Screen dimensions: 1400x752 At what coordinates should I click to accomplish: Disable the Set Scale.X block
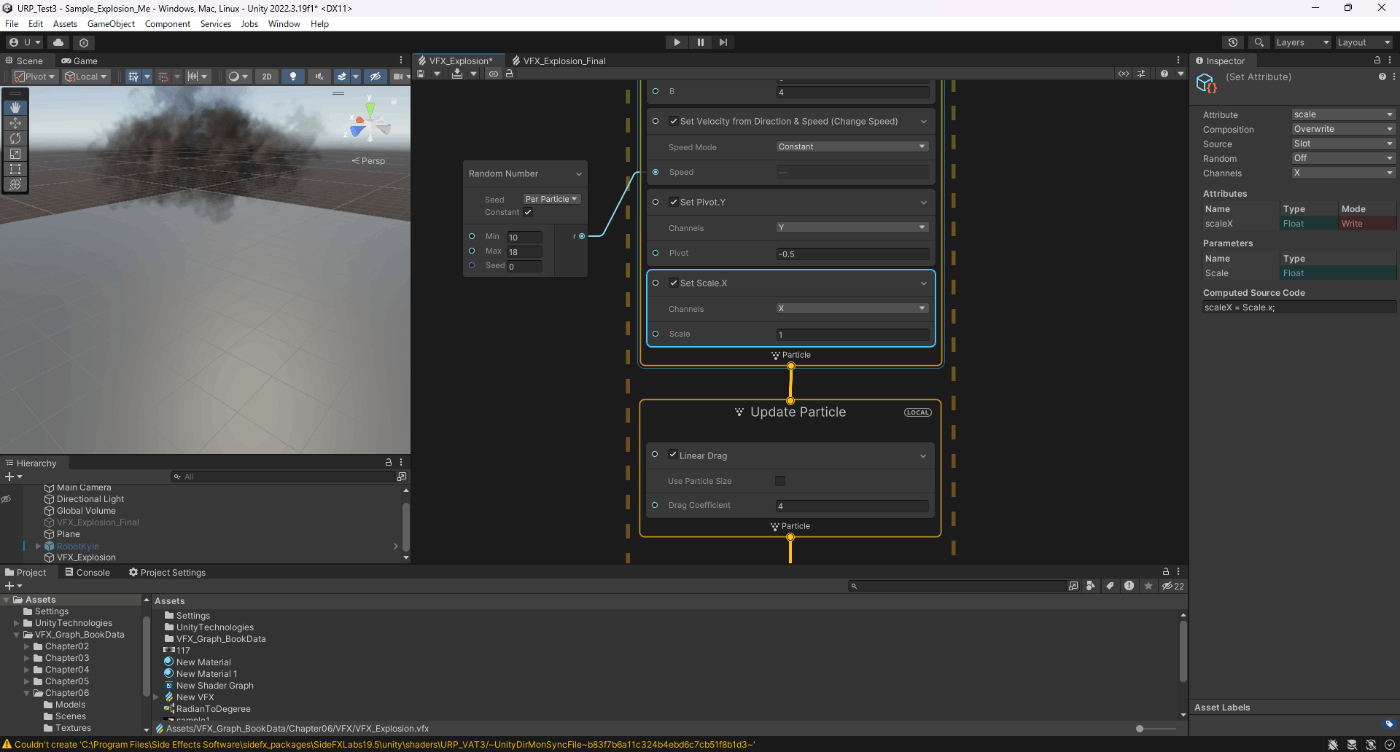(674, 283)
